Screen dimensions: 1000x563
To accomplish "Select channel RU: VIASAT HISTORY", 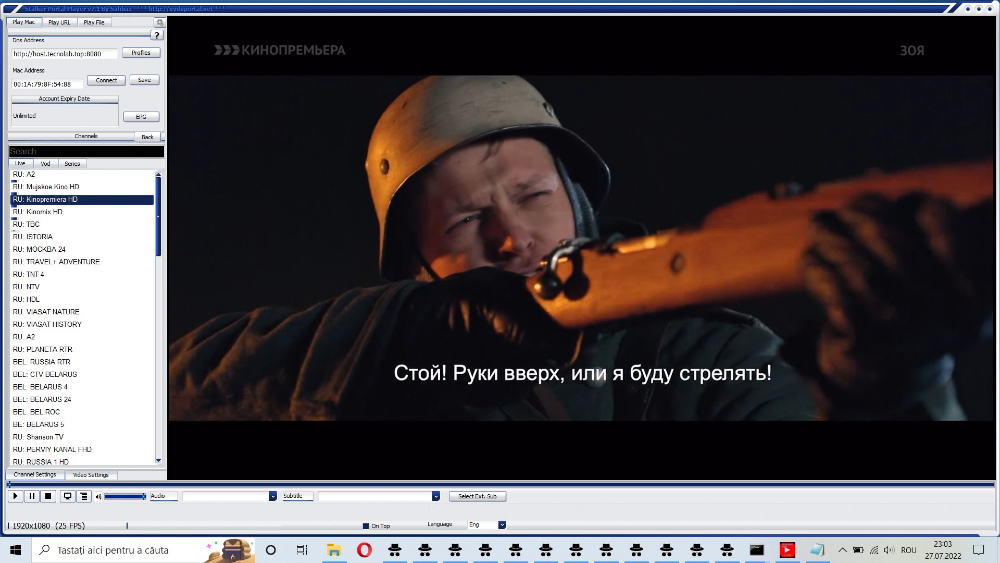I will 82,325.
